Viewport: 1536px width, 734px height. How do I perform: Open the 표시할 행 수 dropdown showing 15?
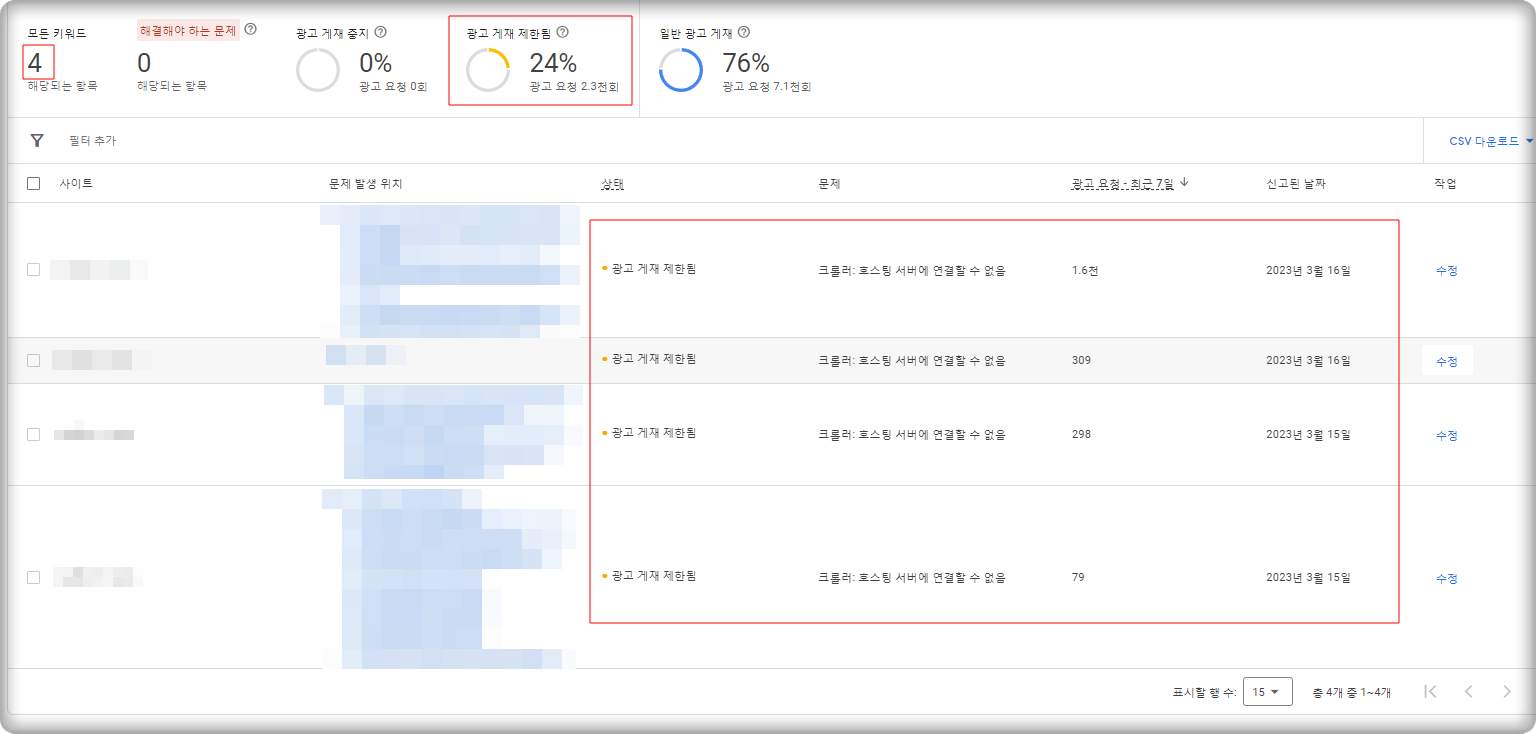coord(1267,691)
